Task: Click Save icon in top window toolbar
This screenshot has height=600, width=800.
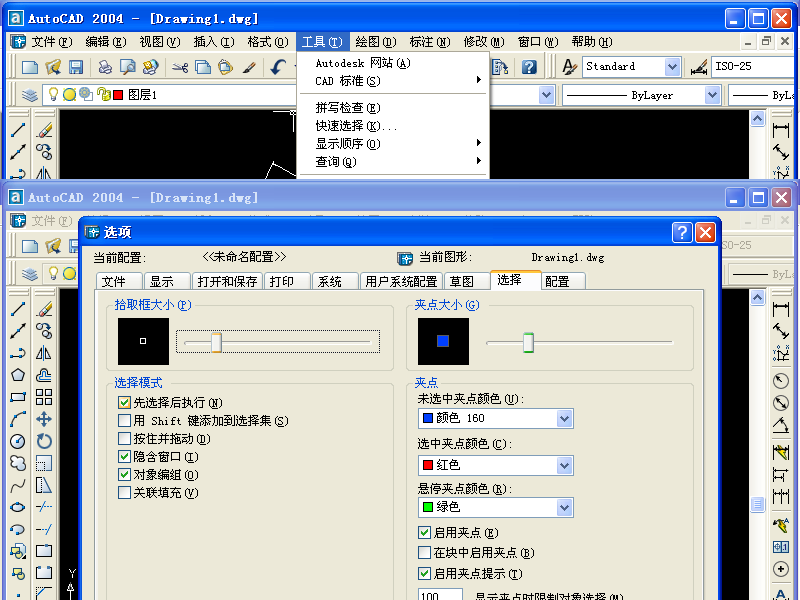Action: (76, 67)
